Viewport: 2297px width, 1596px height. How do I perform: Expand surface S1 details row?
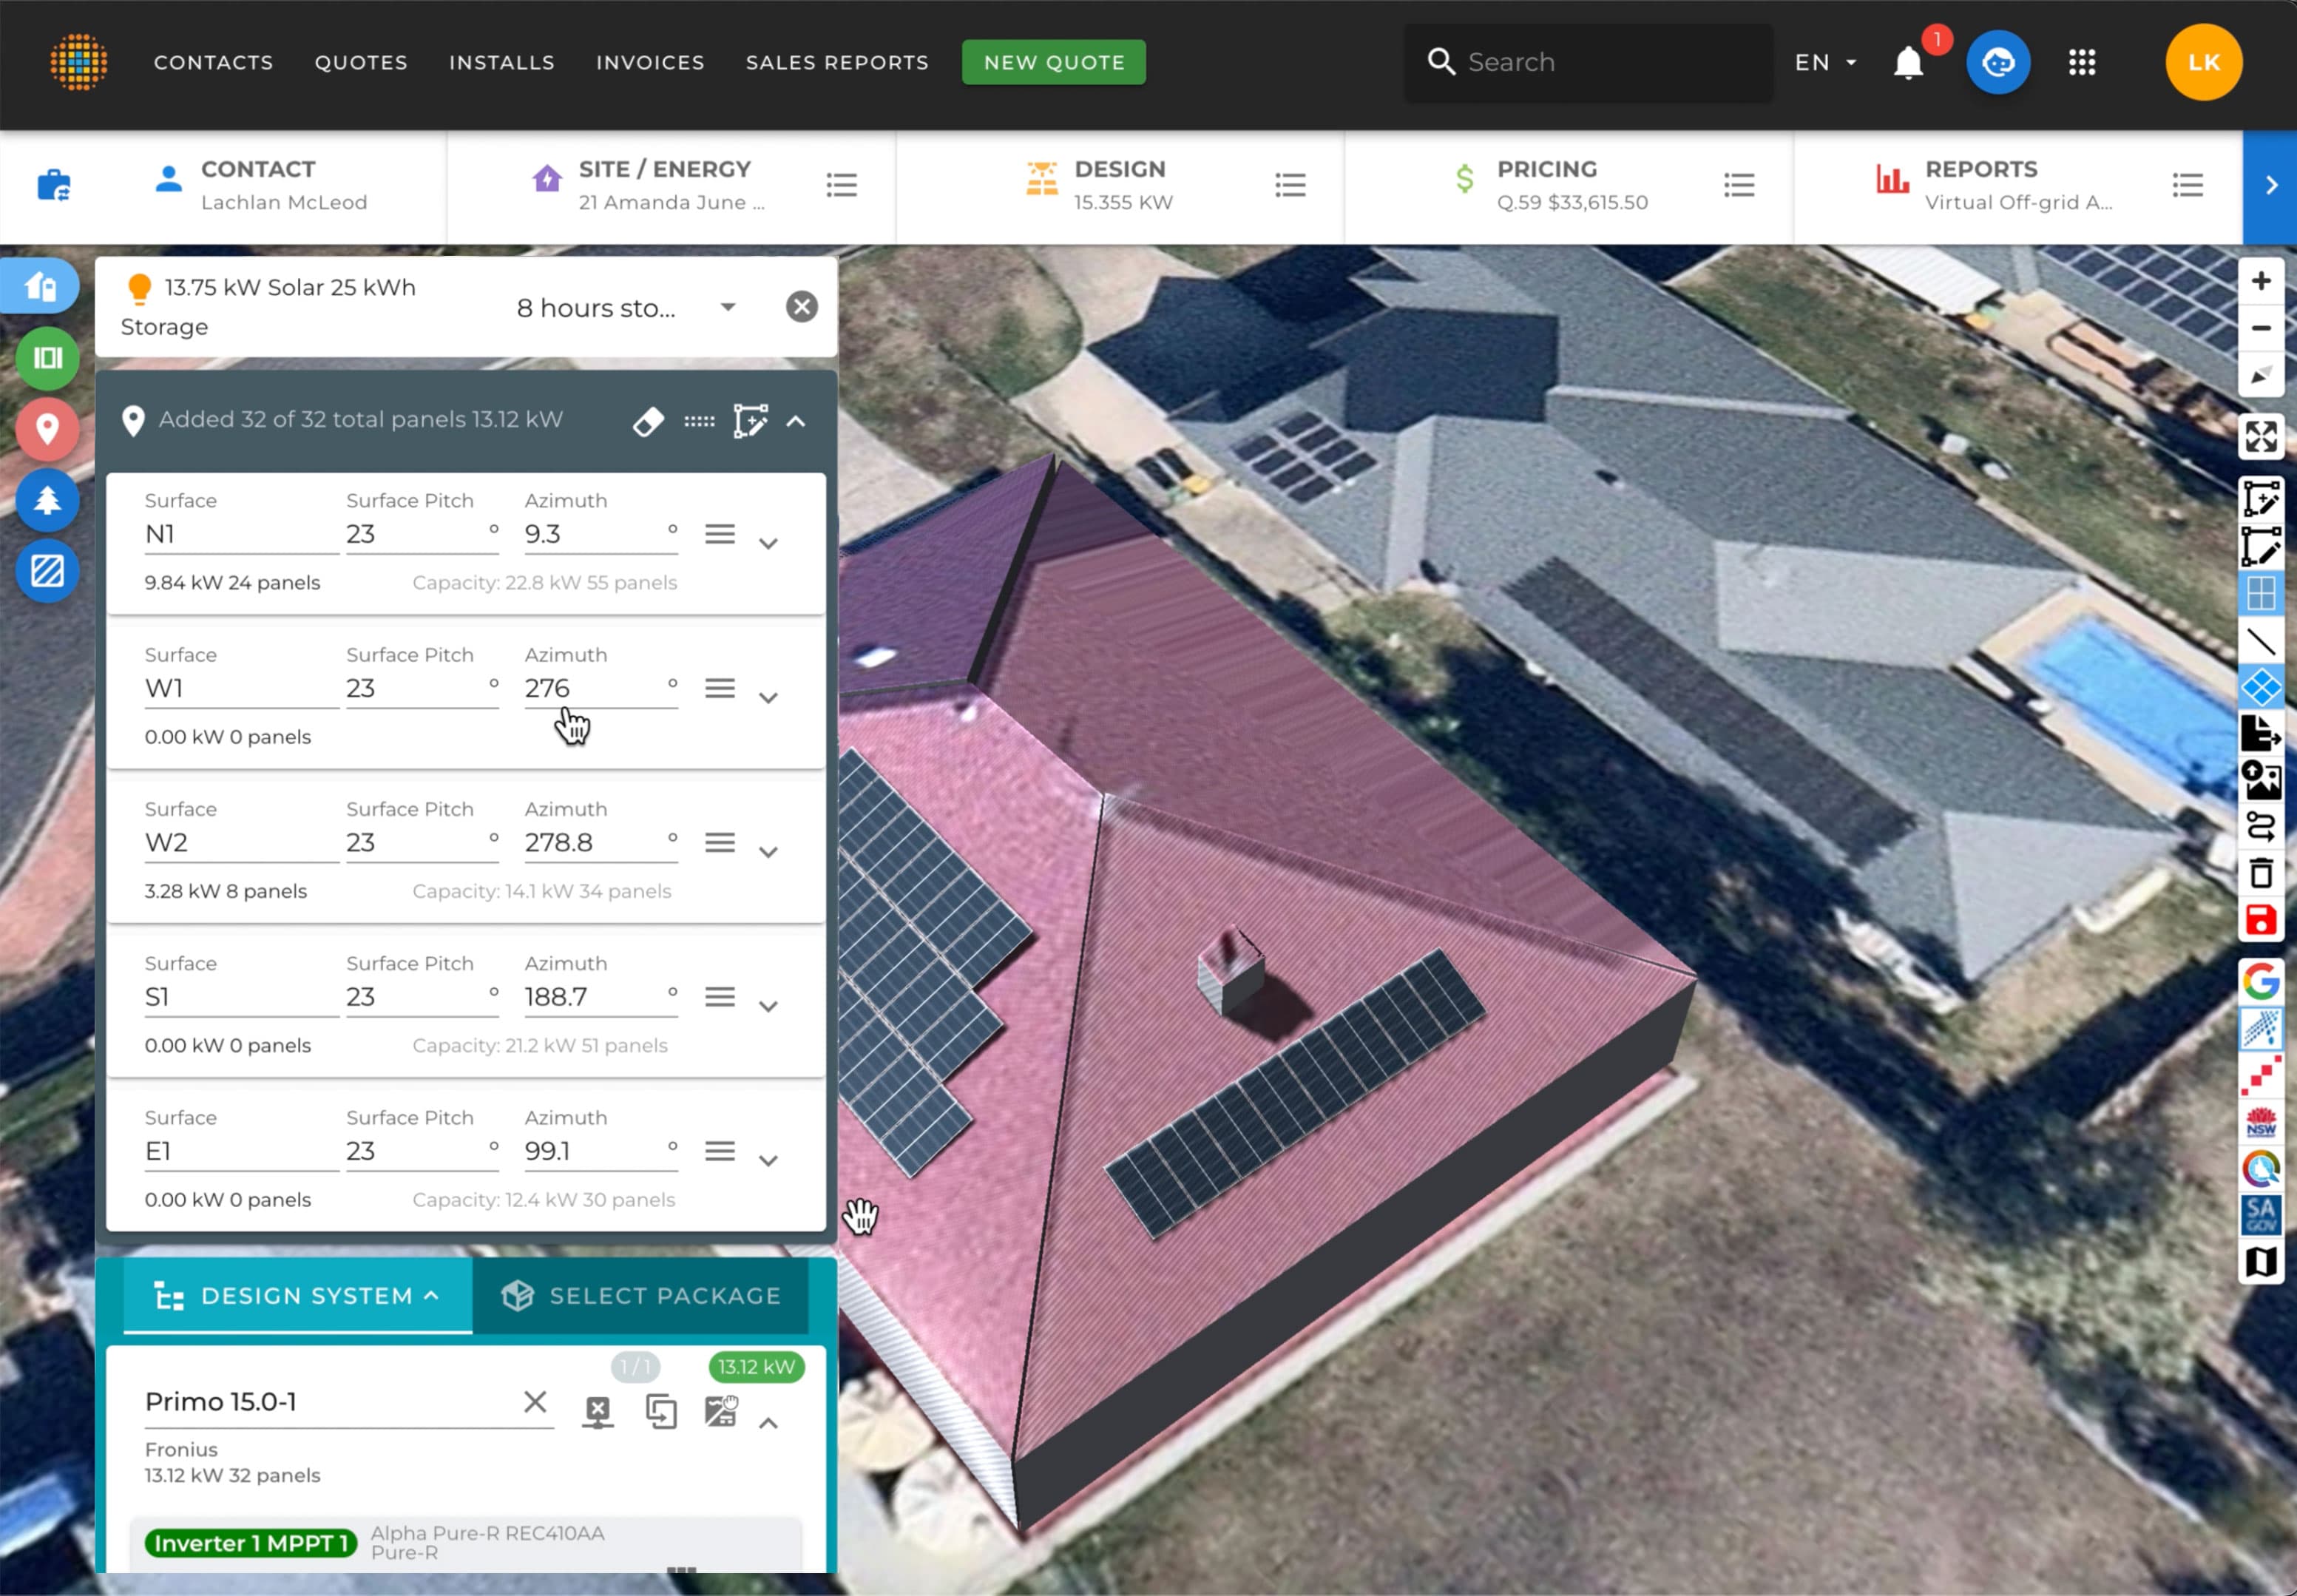coord(769,1006)
